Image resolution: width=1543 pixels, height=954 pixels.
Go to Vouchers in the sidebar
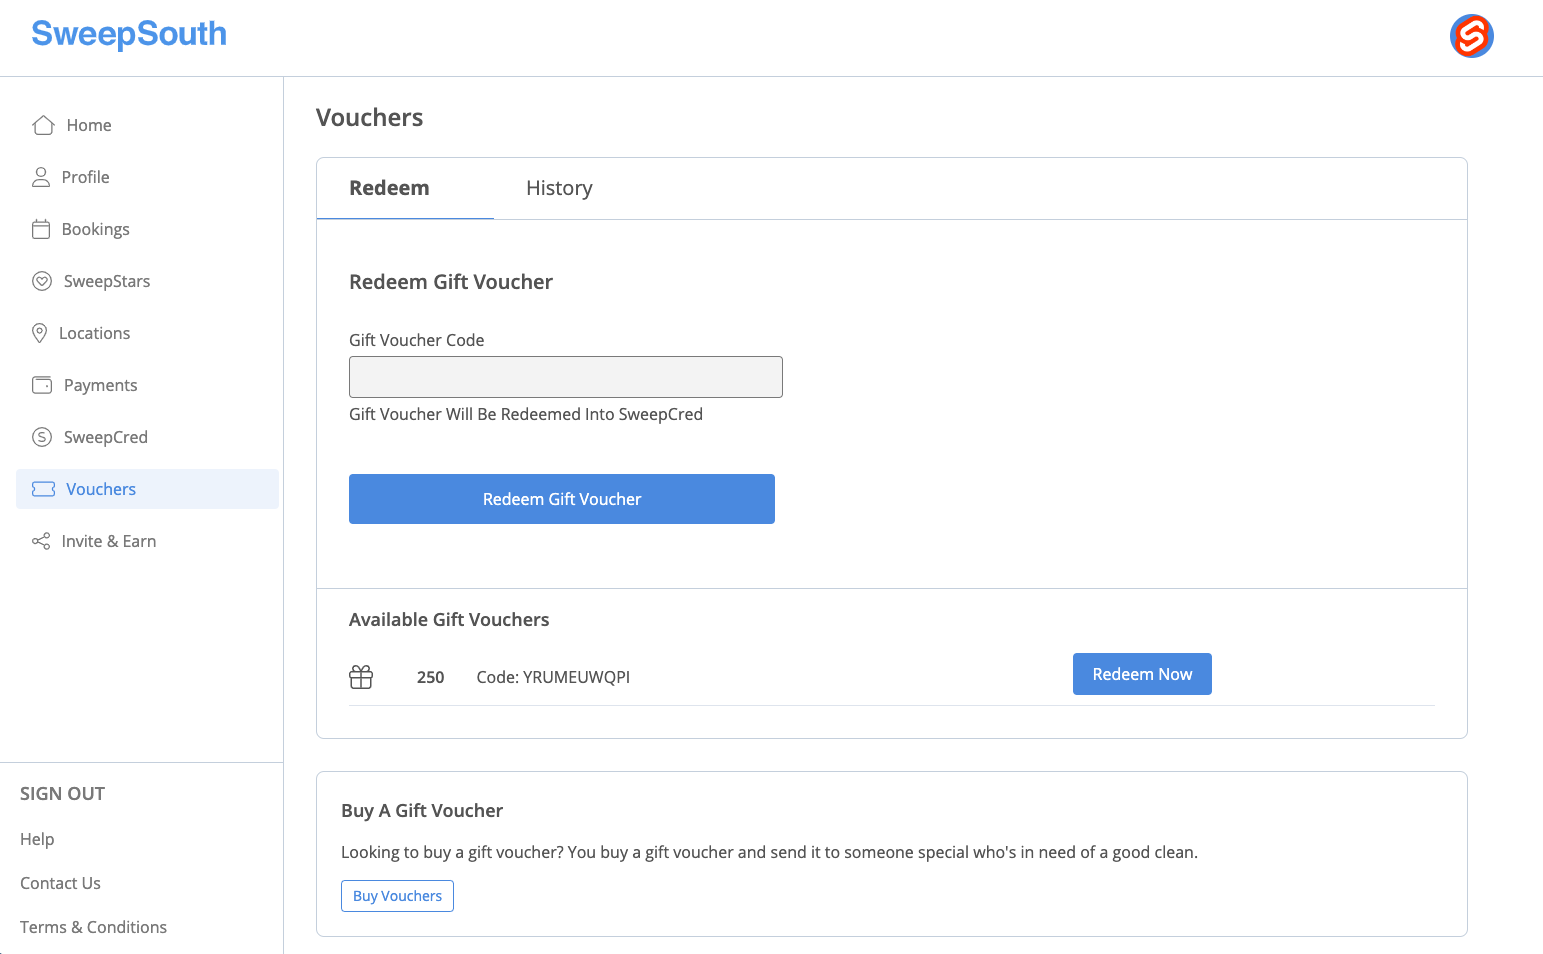[x=147, y=489]
